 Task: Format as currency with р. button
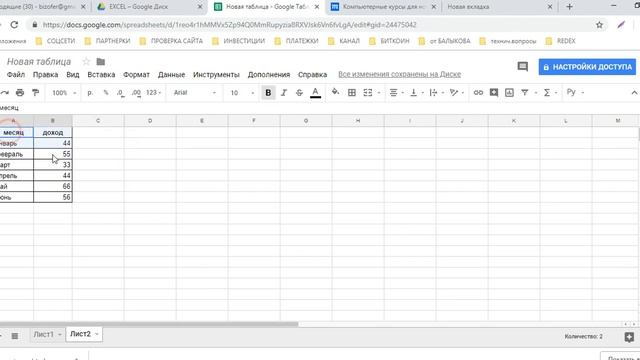tap(90, 93)
